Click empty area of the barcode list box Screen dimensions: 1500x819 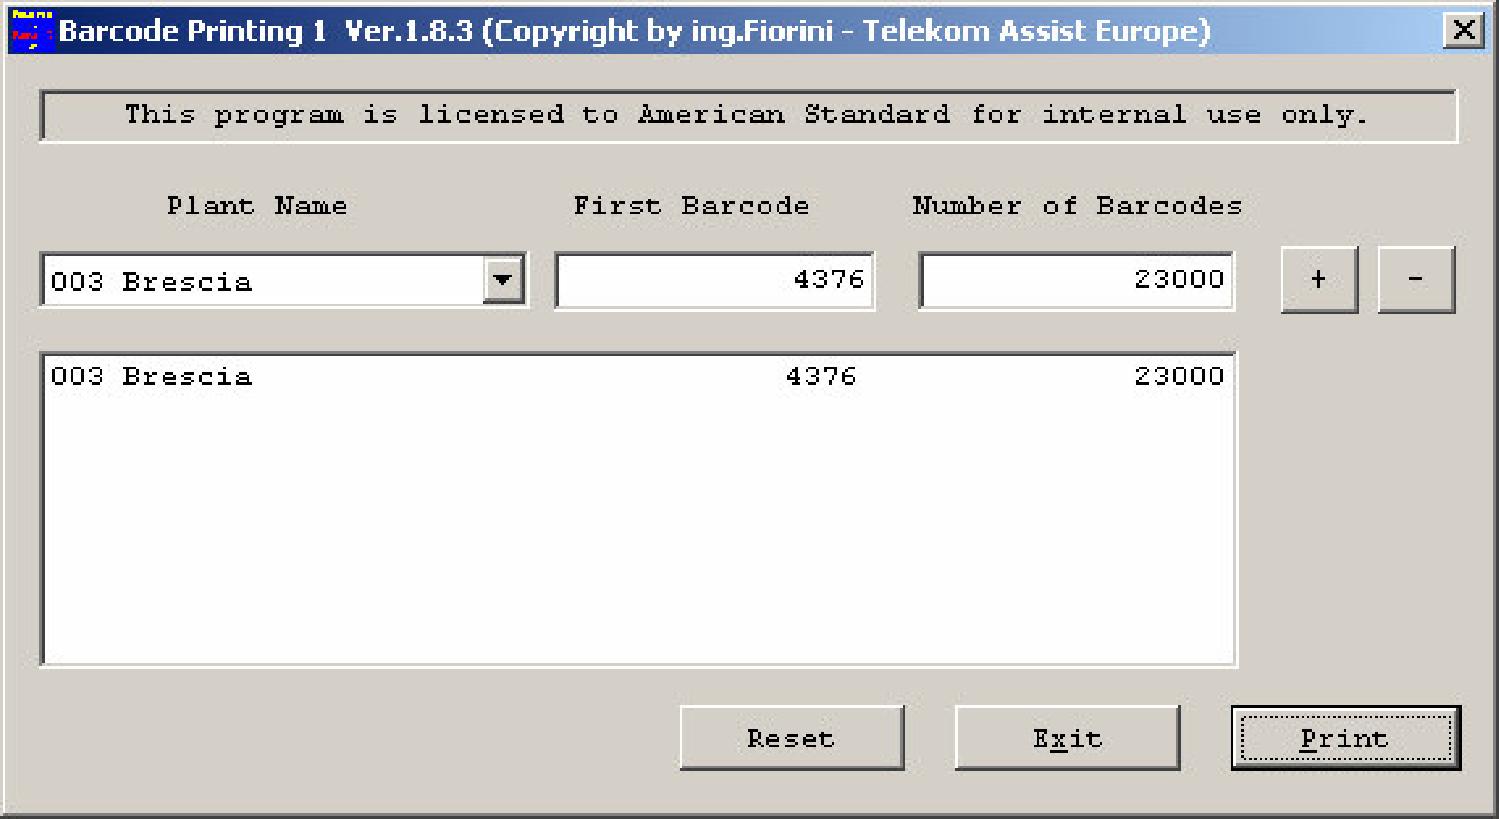(x=638, y=530)
